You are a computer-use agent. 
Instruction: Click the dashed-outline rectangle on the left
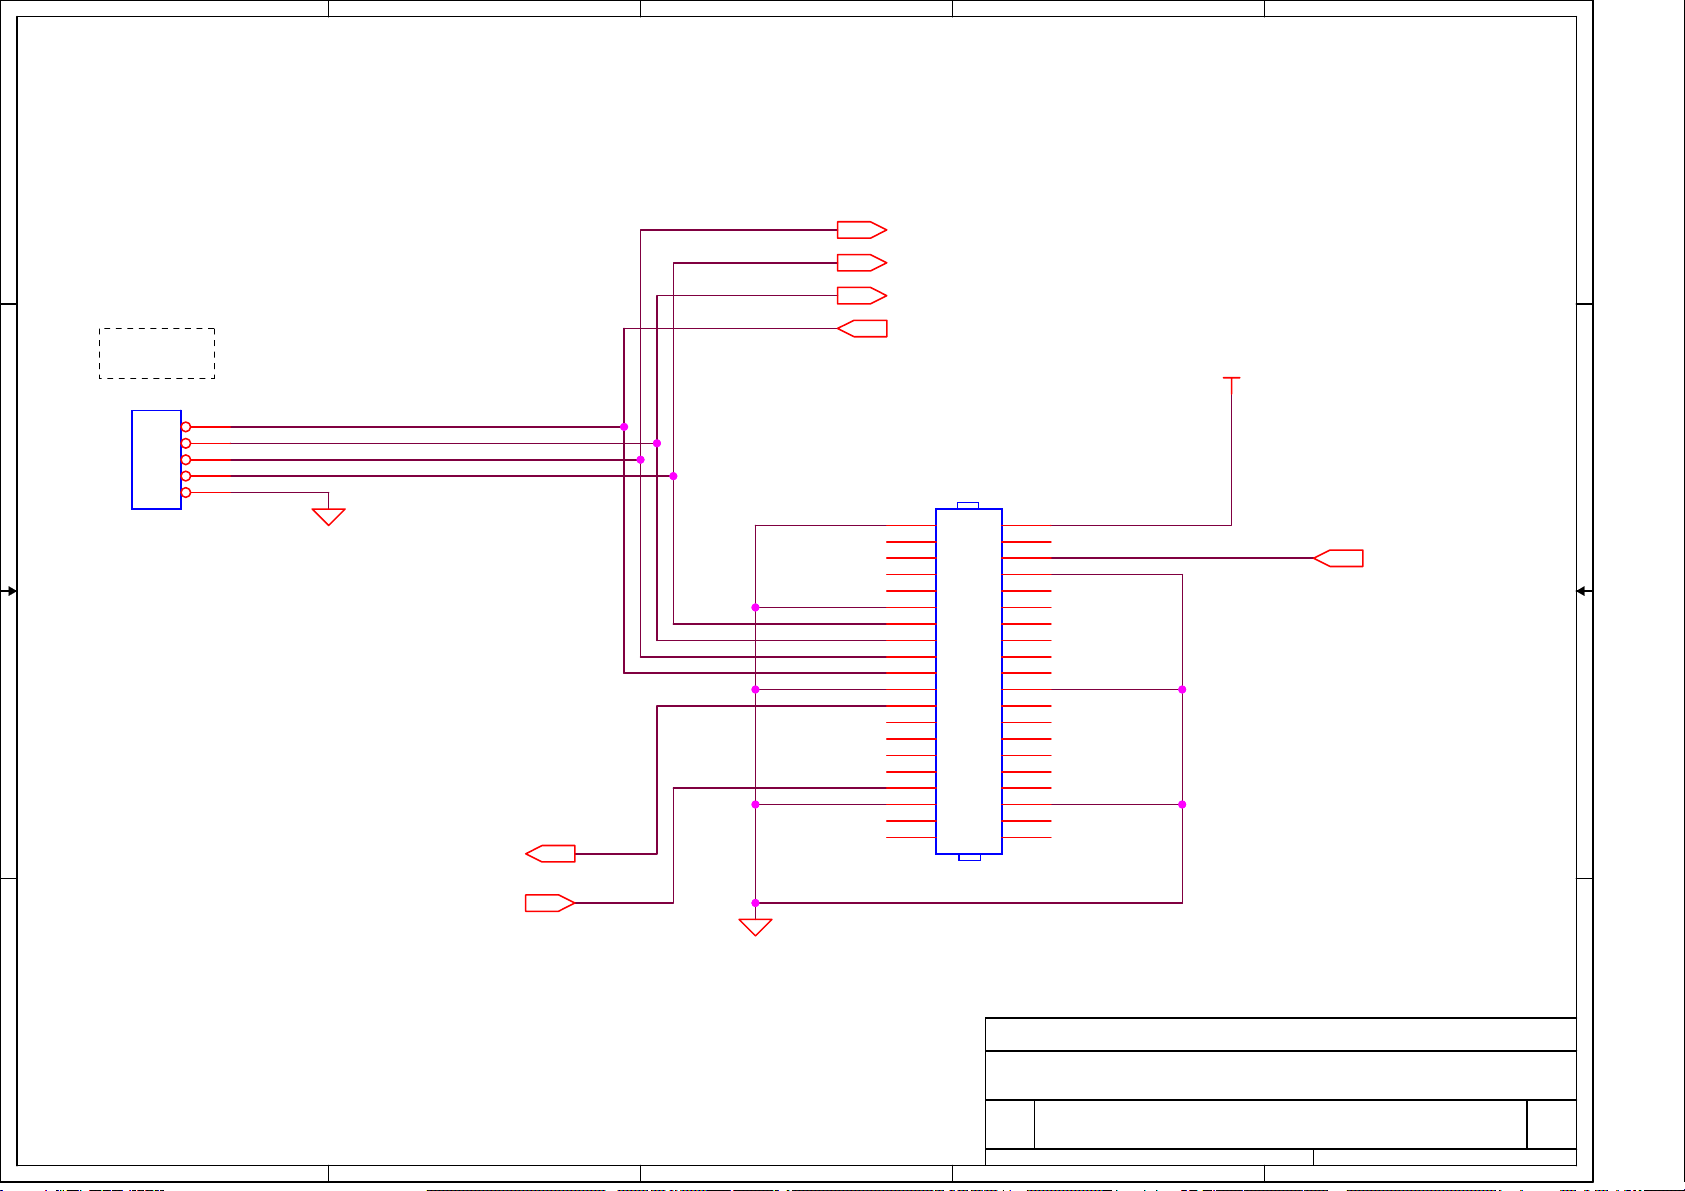[x=157, y=353]
